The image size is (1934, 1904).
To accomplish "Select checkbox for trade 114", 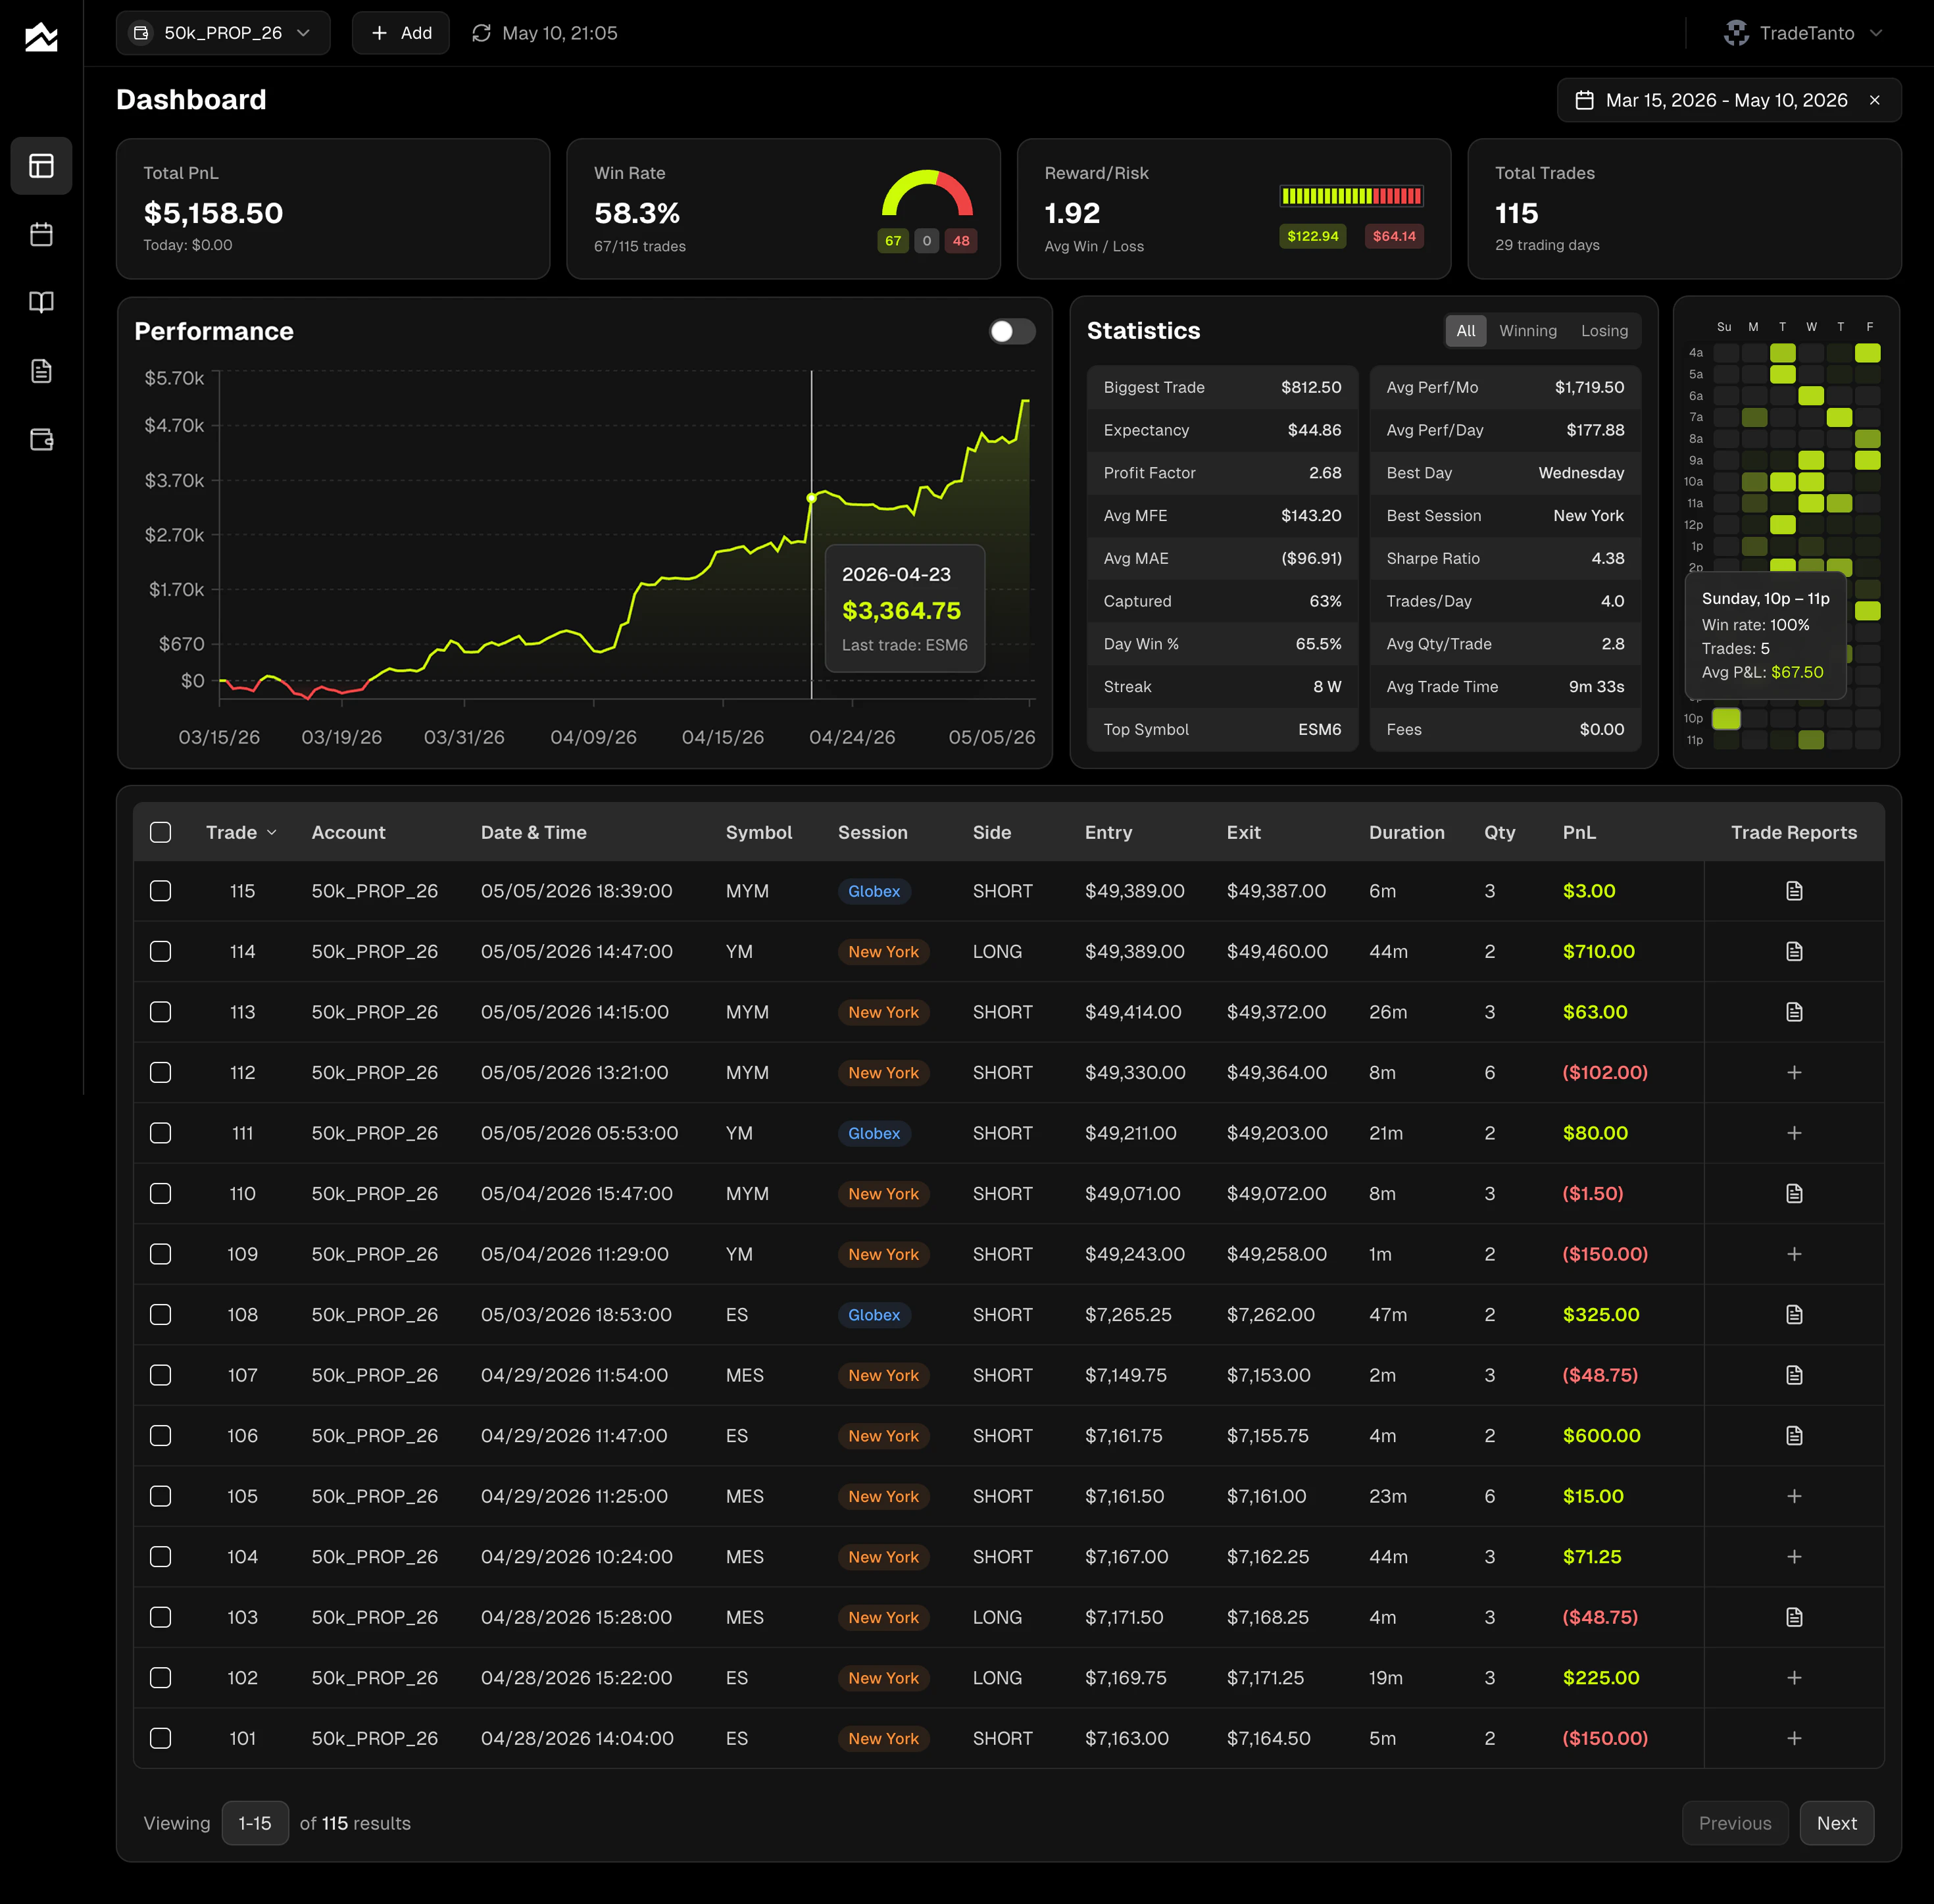I will click(x=160, y=951).
